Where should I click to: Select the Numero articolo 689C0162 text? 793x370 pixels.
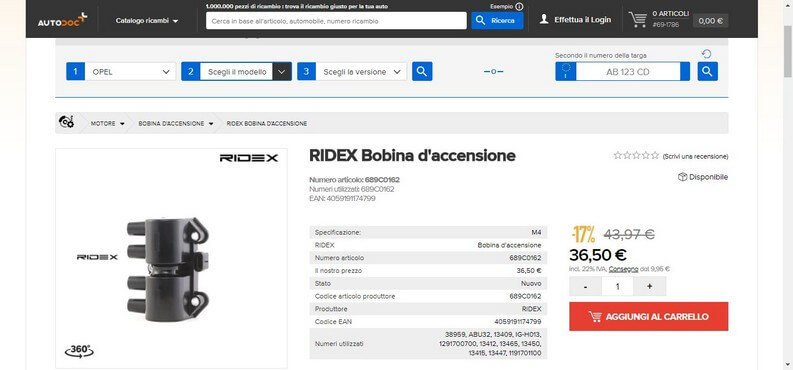click(355, 179)
